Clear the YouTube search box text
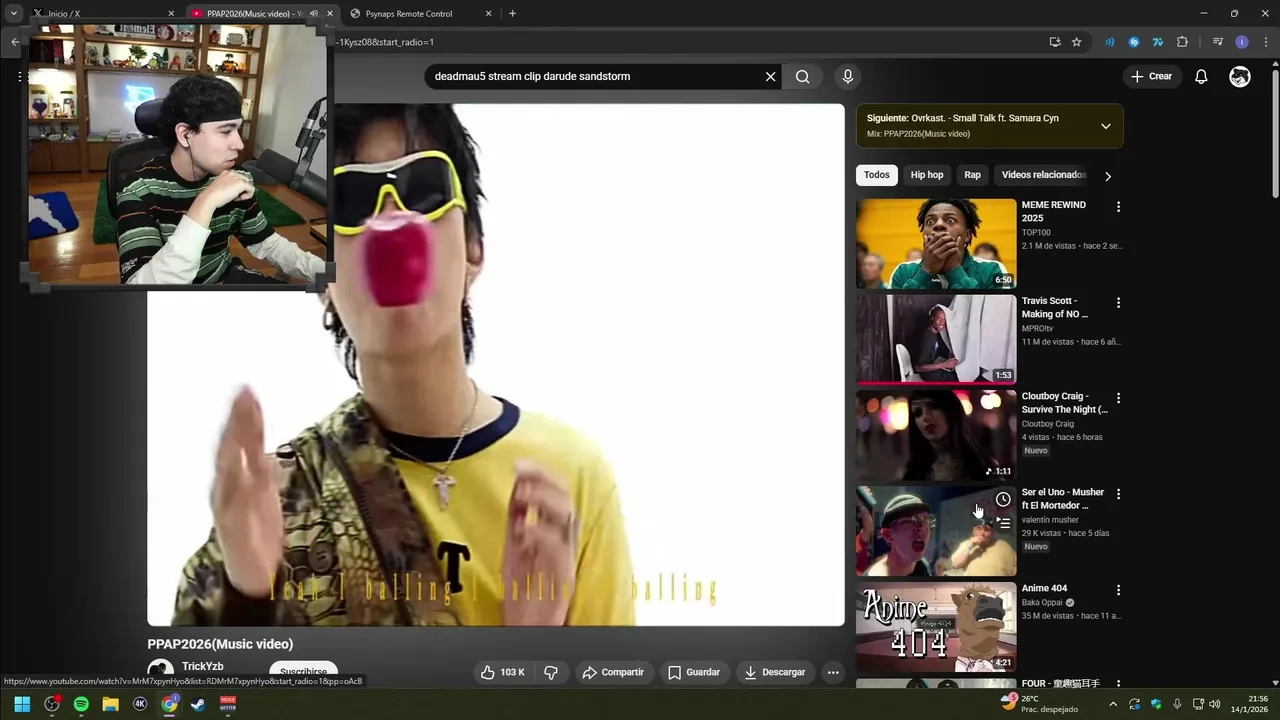The width and height of the screenshot is (1280, 720). coord(770,76)
